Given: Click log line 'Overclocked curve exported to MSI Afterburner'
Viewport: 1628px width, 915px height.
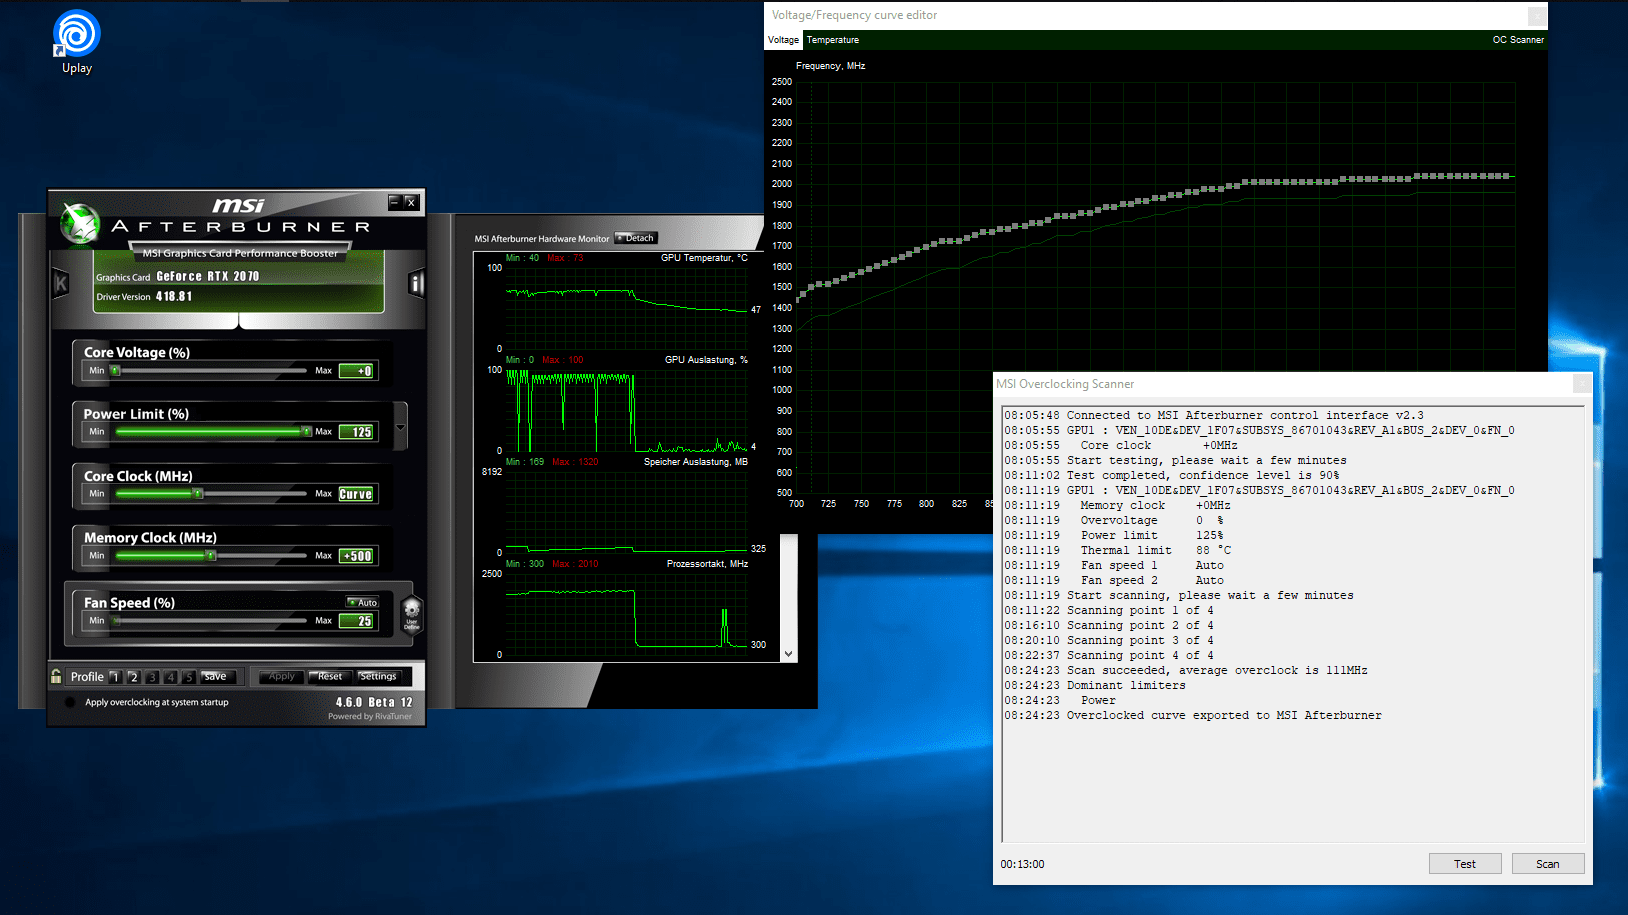Looking at the screenshot, I should pyautogui.click(x=1193, y=715).
